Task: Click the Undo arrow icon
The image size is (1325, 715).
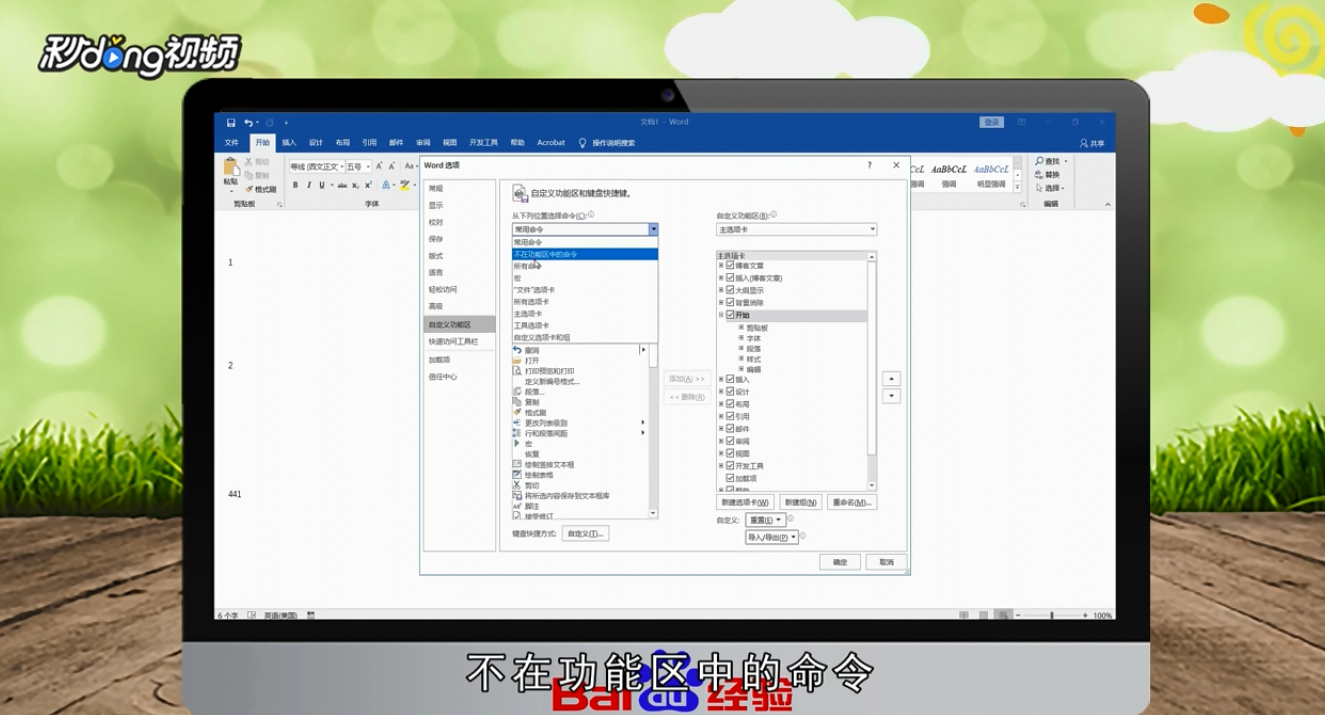Action: click(x=248, y=122)
